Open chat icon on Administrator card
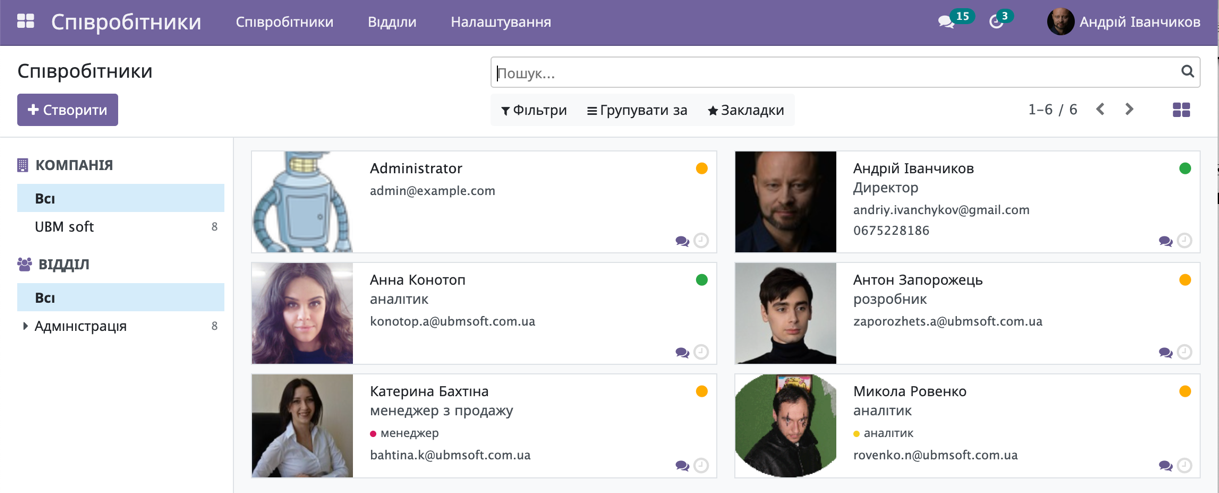1219x493 pixels. (682, 241)
